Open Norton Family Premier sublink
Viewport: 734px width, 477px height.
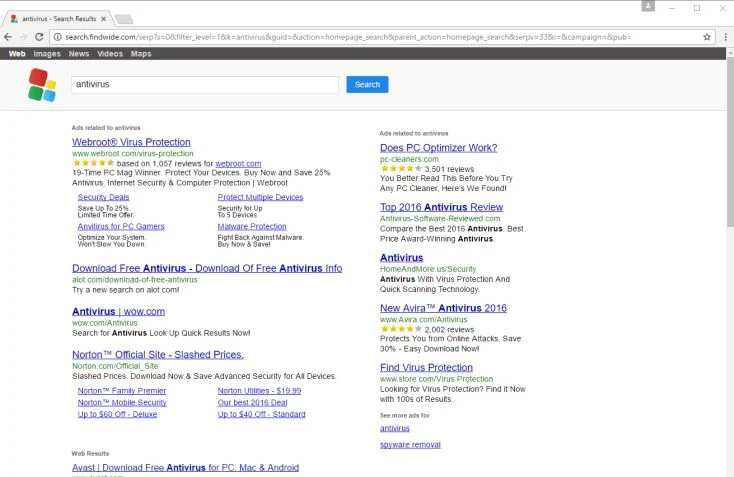122,390
